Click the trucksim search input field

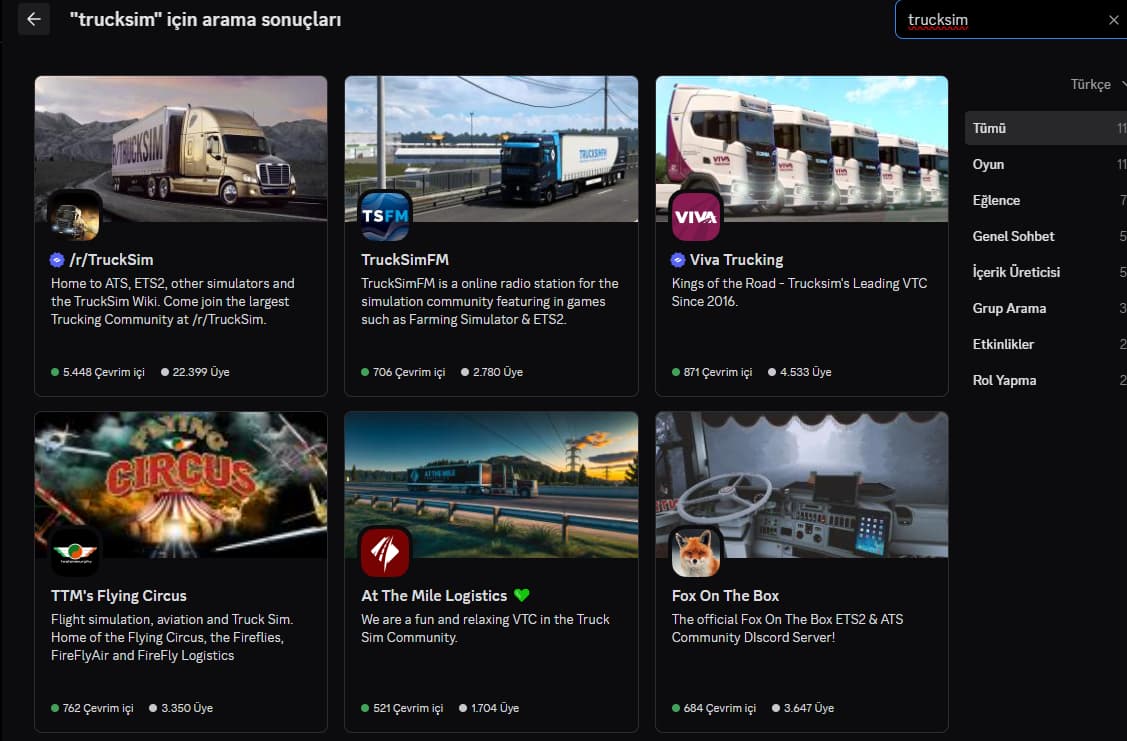(x=1000, y=20)
